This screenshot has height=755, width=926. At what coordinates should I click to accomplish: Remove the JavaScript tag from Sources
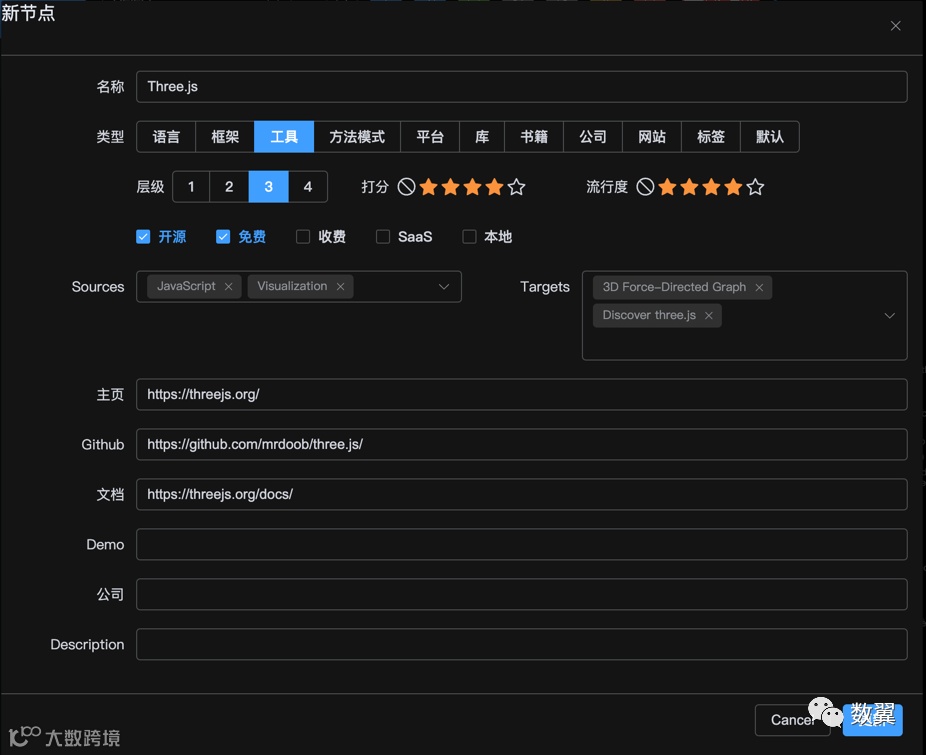pos(229,287)
